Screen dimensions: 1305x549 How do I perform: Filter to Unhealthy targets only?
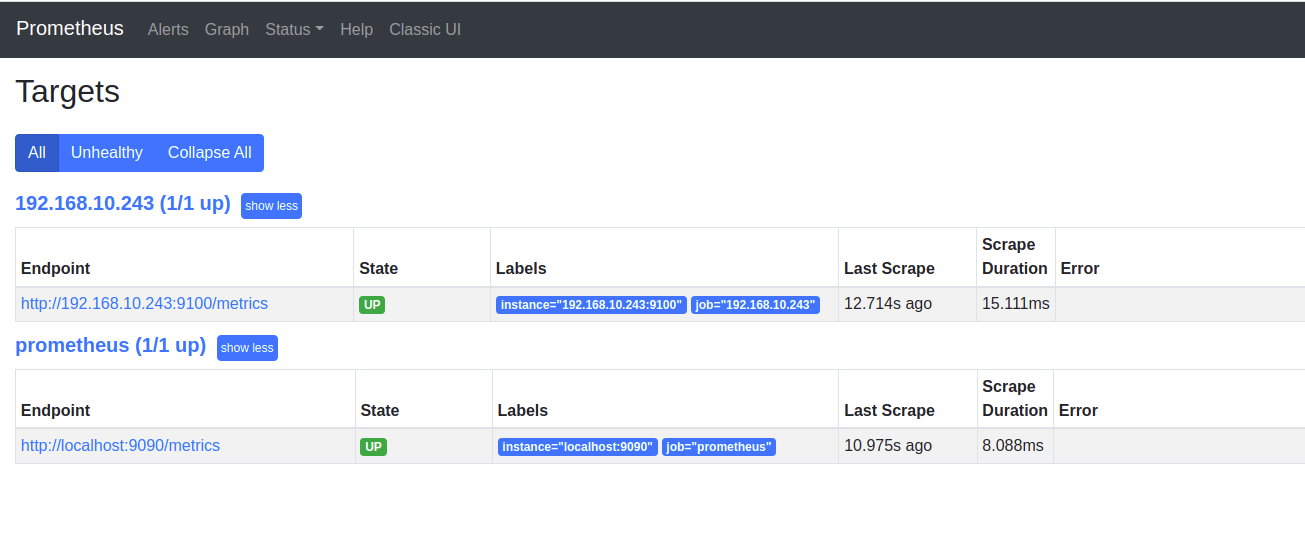[107, 153]
